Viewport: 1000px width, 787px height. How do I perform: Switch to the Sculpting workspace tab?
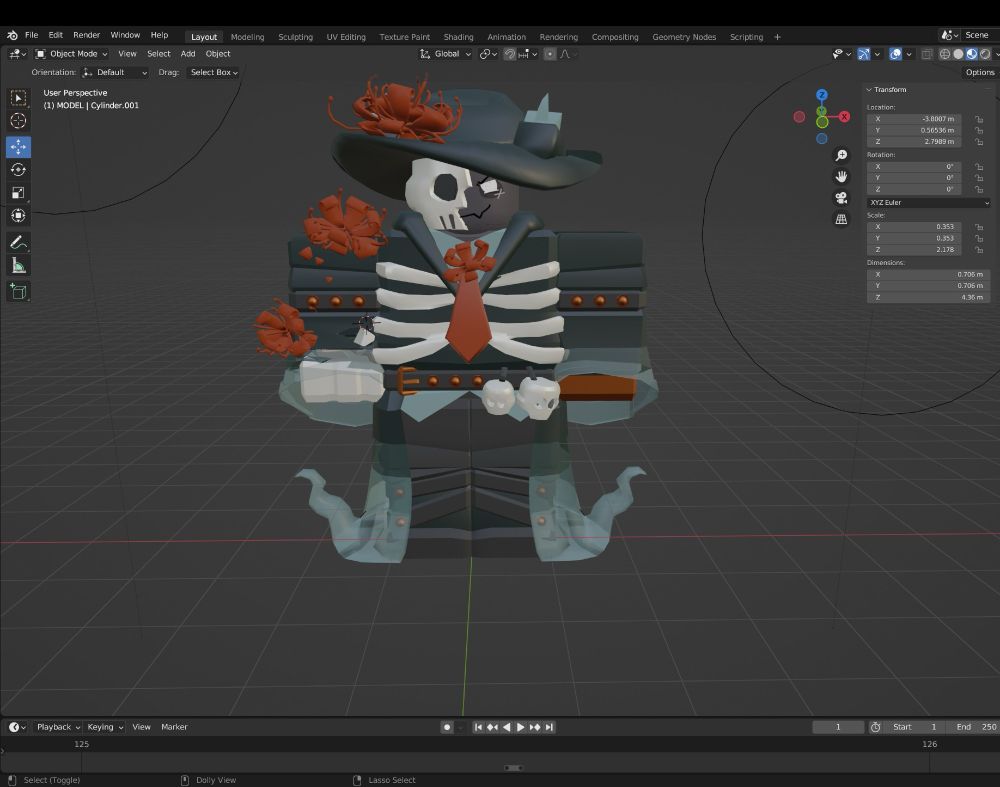point(295,37)
